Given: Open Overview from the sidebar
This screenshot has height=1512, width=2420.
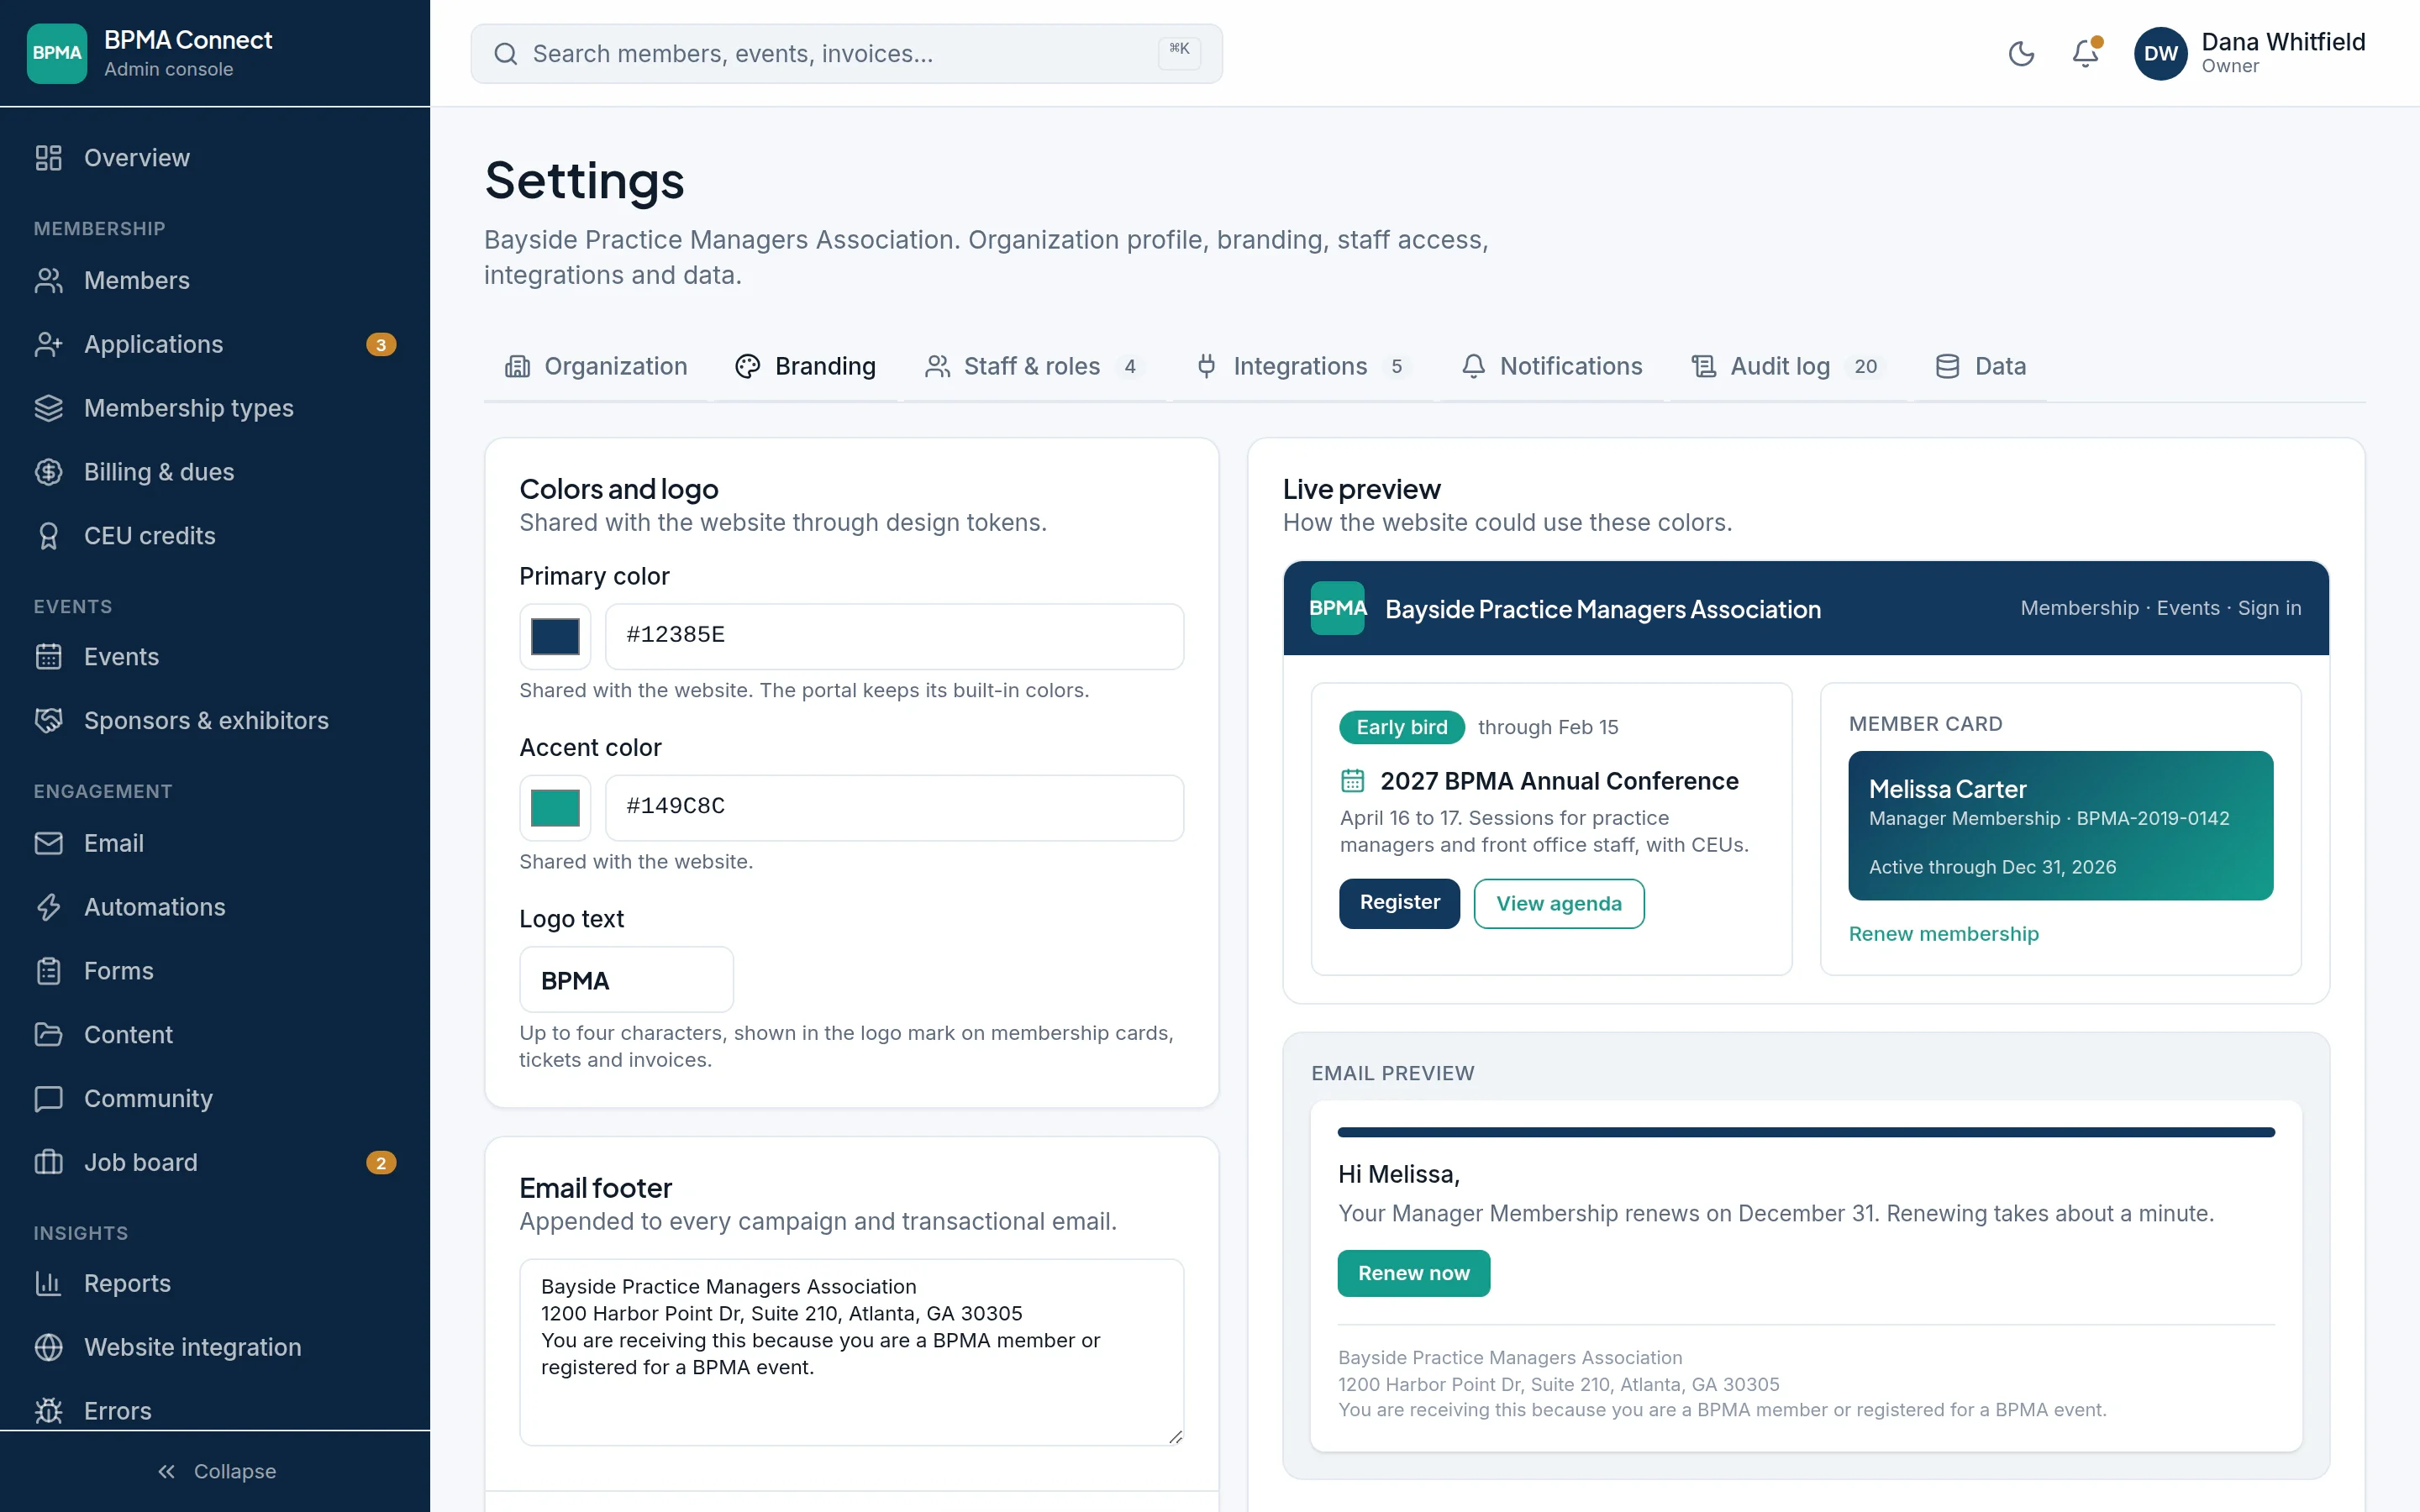Looking at the screenshot, I should [x=215, y=158].
